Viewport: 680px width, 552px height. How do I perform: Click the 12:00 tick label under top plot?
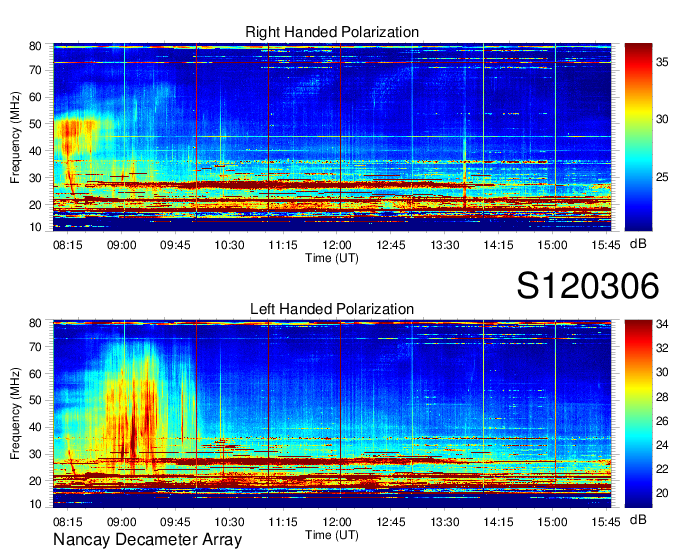tap(337, 245)
